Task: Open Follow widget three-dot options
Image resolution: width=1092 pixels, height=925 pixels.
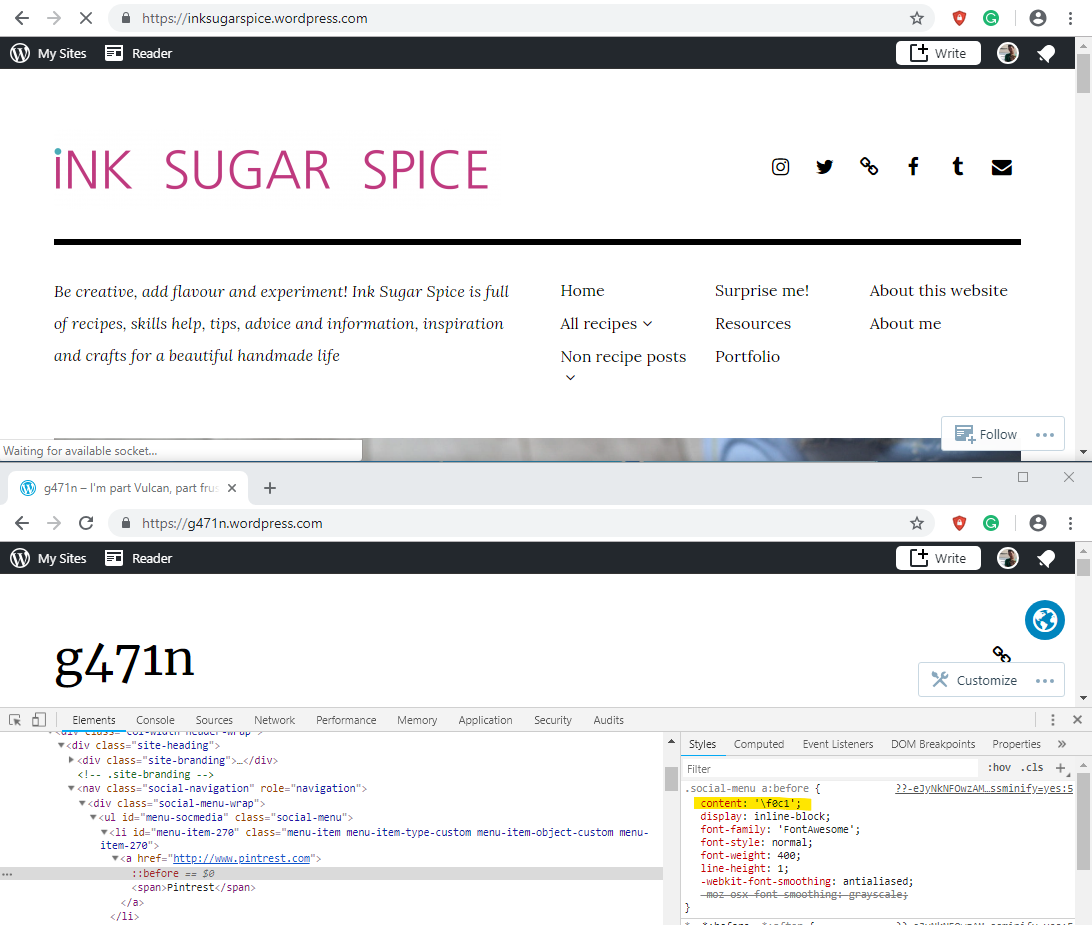Action: [x=1045, y=435]
